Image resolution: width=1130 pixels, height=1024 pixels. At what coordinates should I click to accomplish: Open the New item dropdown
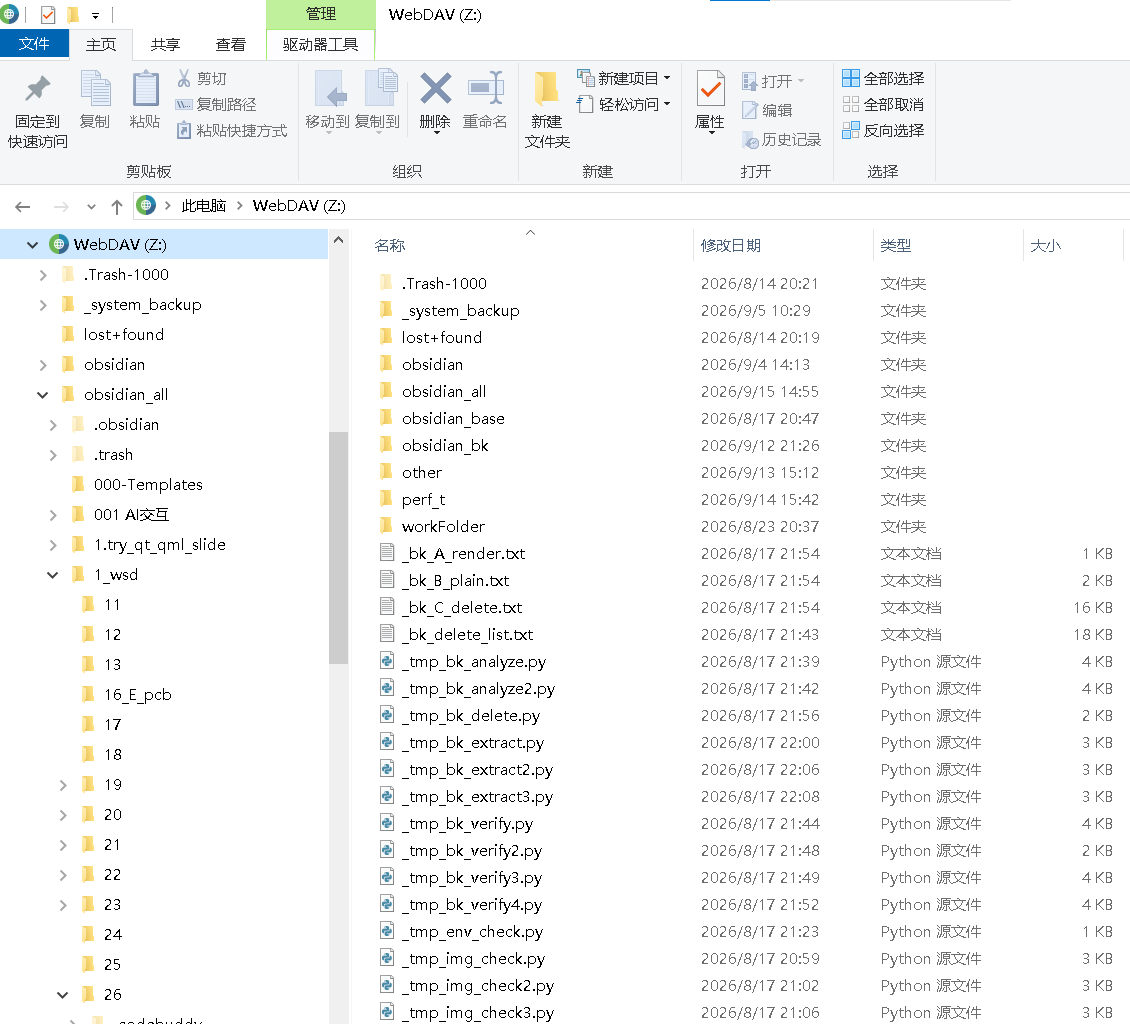tap(624, 78)
